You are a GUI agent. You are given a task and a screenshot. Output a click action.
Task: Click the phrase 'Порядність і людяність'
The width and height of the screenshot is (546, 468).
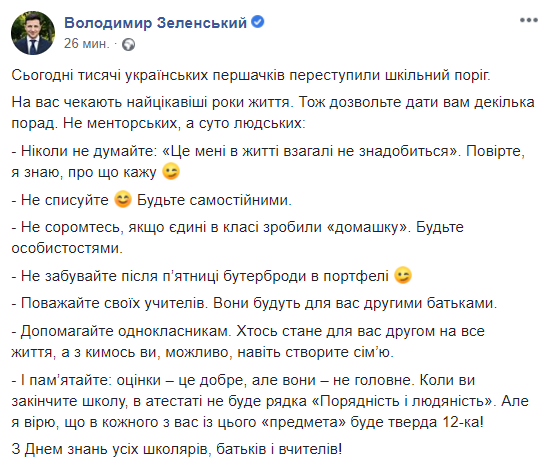point(403,401)
